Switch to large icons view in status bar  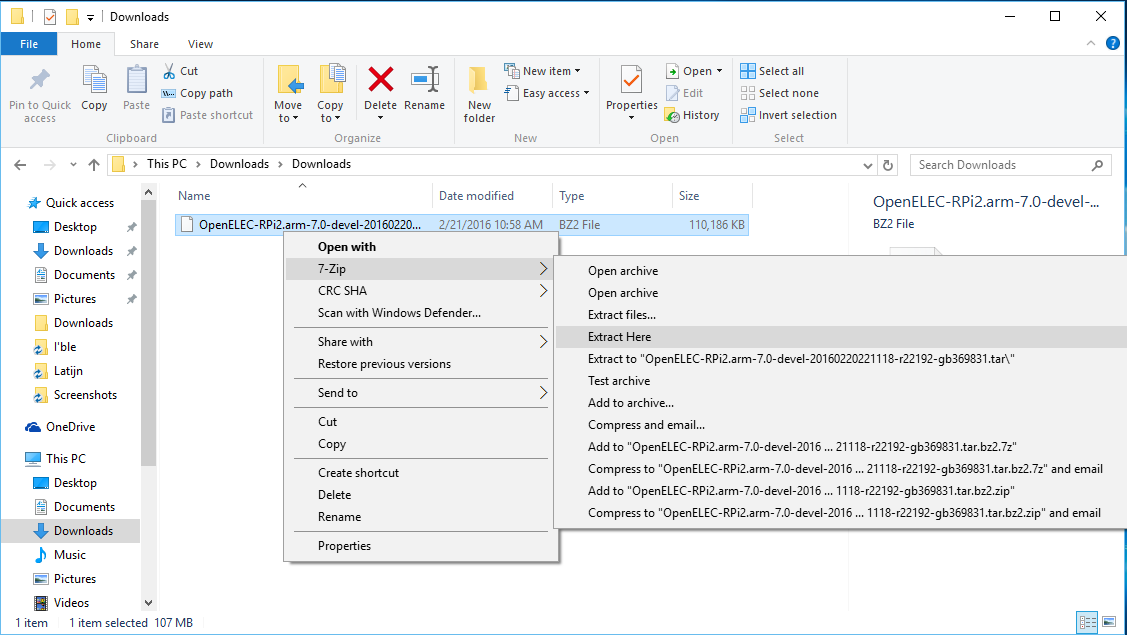[1109, 622]
